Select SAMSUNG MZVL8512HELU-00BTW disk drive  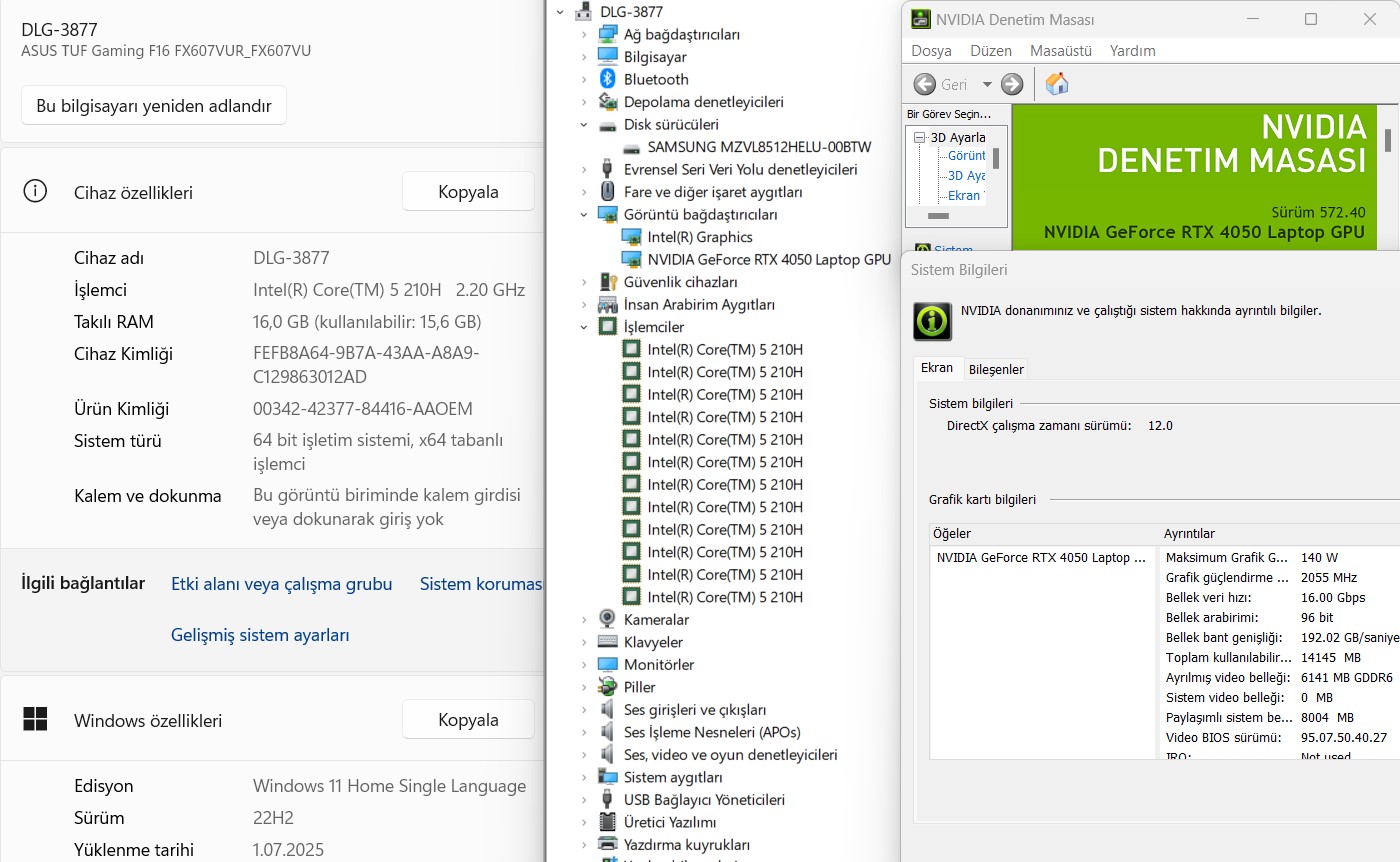coord(759,147)
